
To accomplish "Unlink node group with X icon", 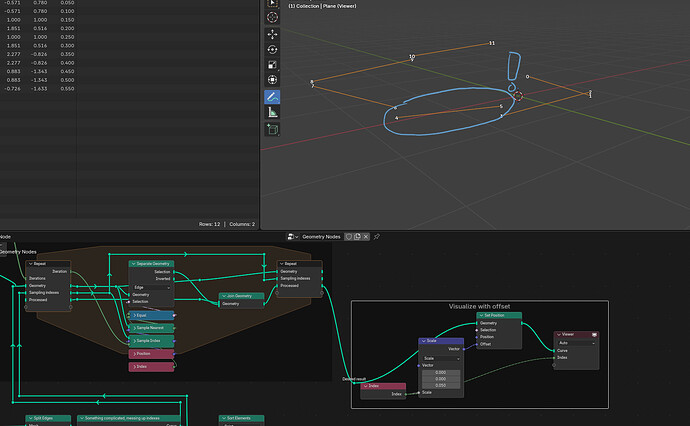I will 366,237.
